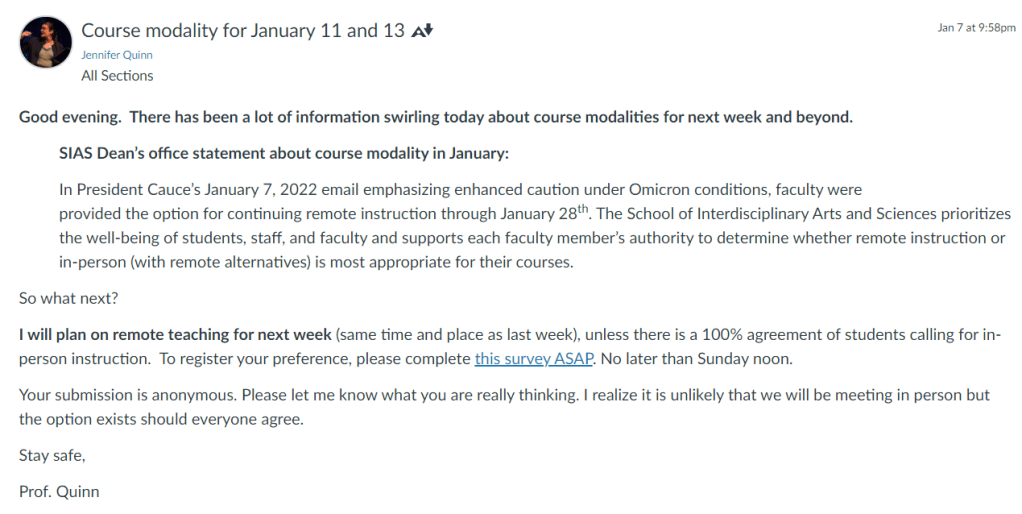Click the 'Prof. Quinn' signature
The width and height of the screenshot is (1022, 514).
pyautogui.click(x=59, y=492)
